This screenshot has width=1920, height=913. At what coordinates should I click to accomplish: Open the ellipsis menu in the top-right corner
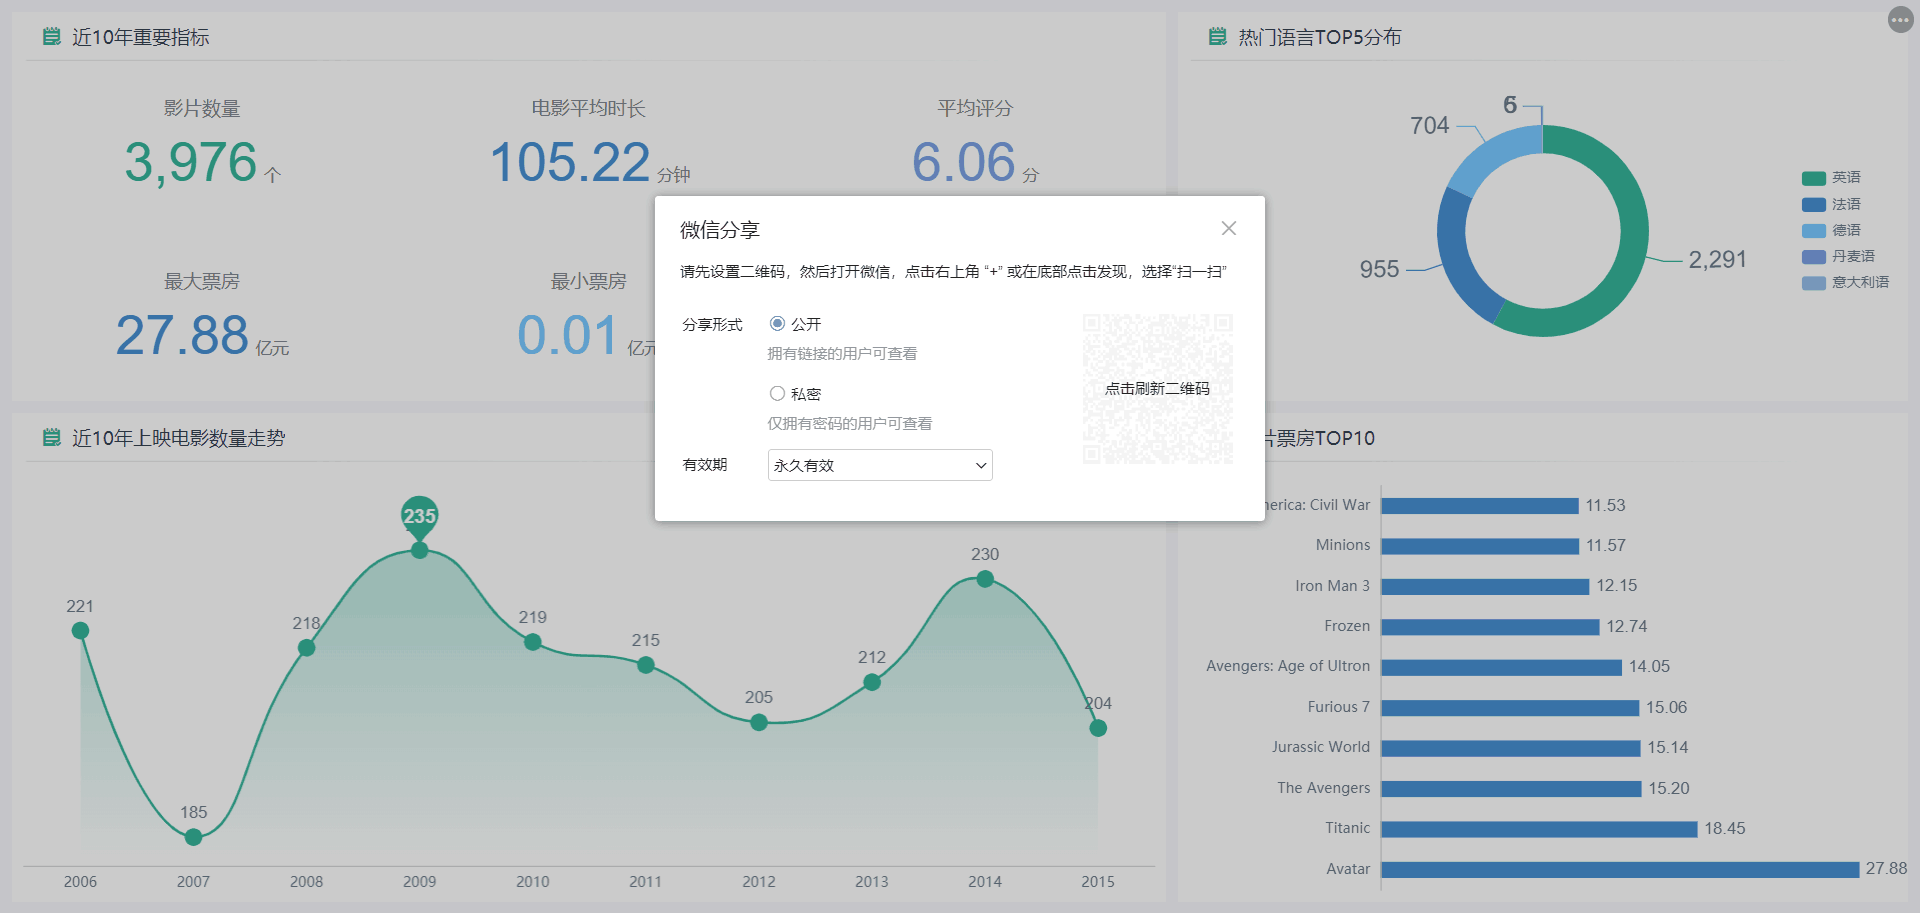(1899, 19)
